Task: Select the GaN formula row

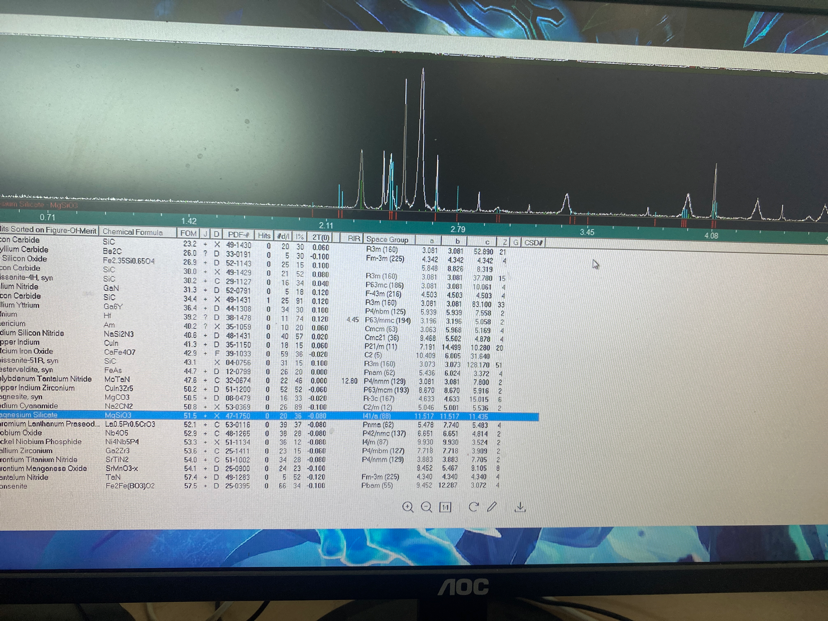Action: click(x=110, y=287)
